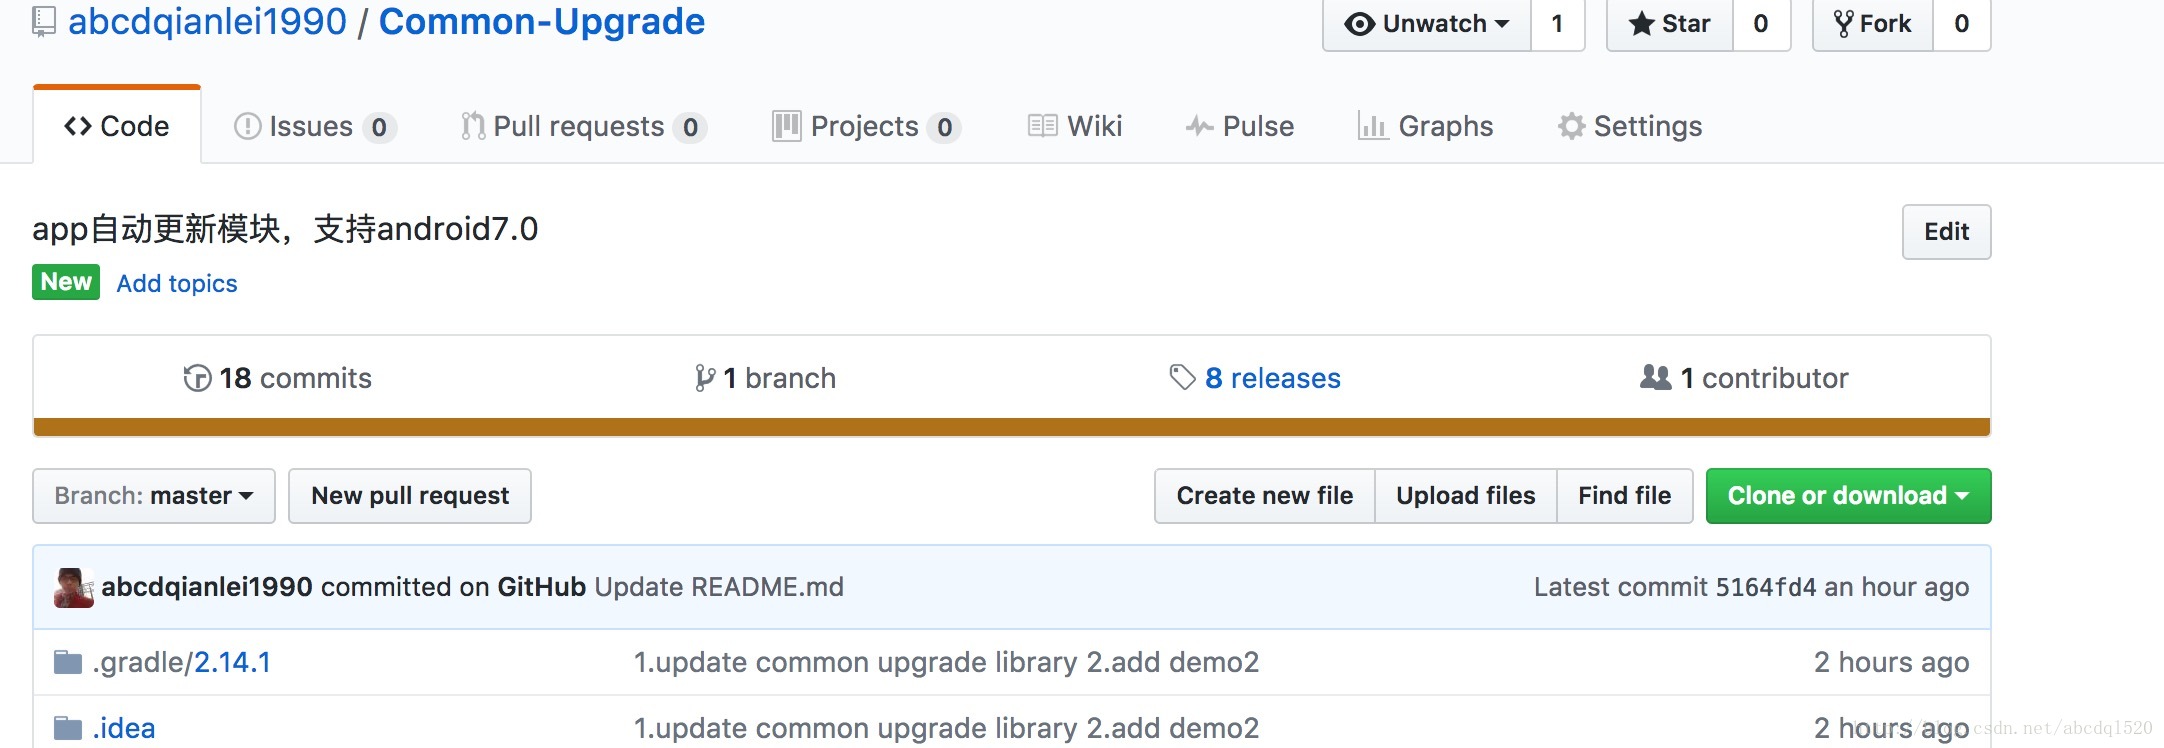2164x748 pixels.
Task: Click the watchers count 1
Action: [1558, 24]
